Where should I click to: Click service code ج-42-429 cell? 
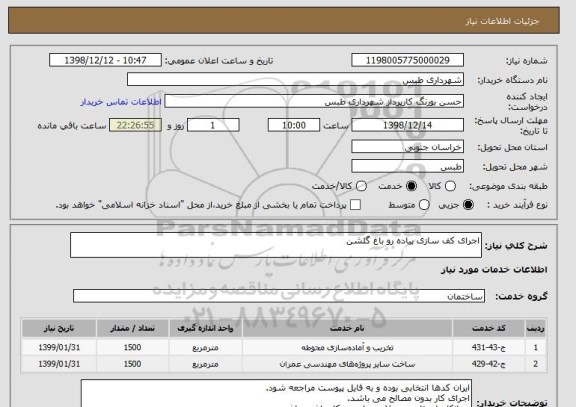[x=489, y=364]
